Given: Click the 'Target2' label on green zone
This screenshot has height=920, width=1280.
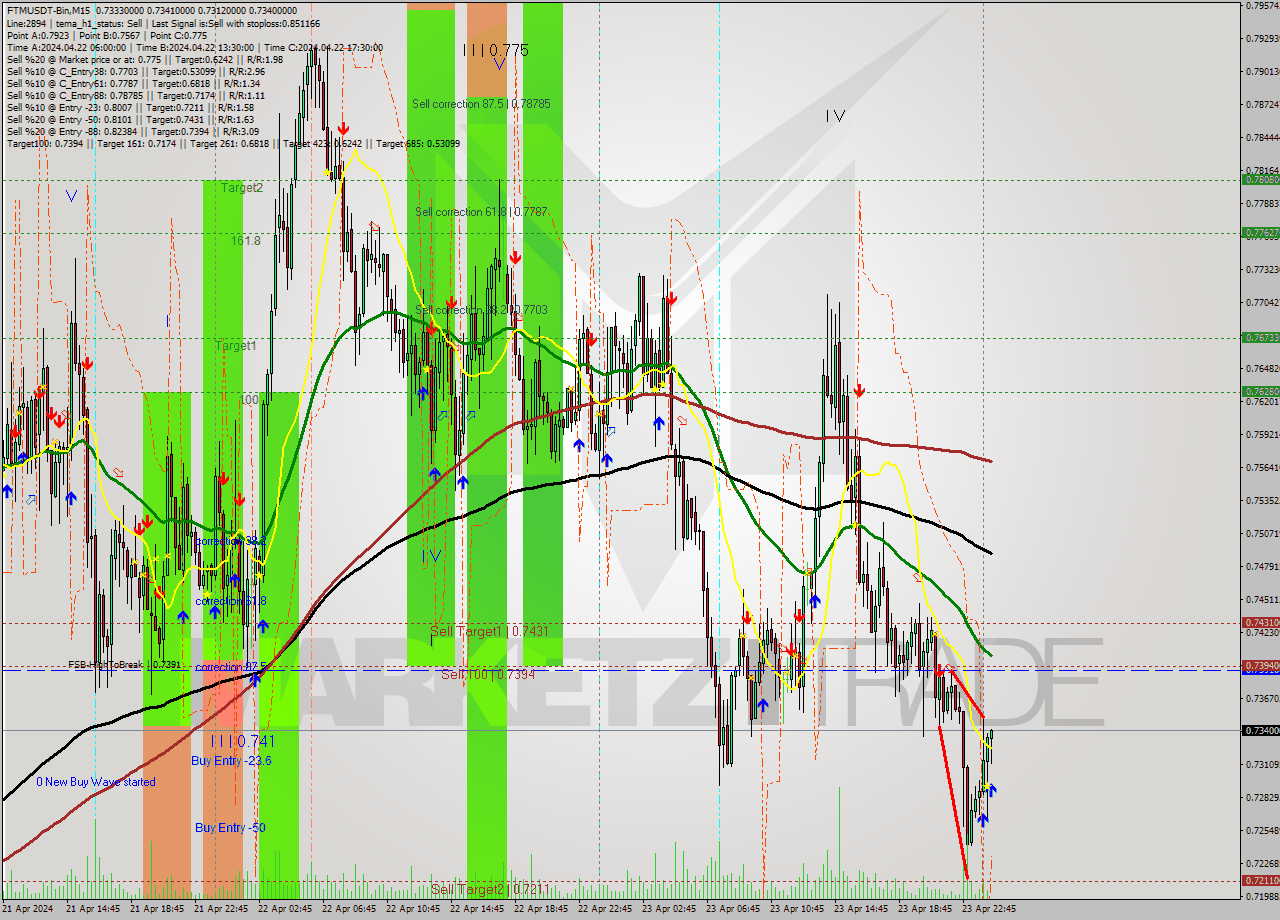Looking at the screenshot, I should 242,187.
